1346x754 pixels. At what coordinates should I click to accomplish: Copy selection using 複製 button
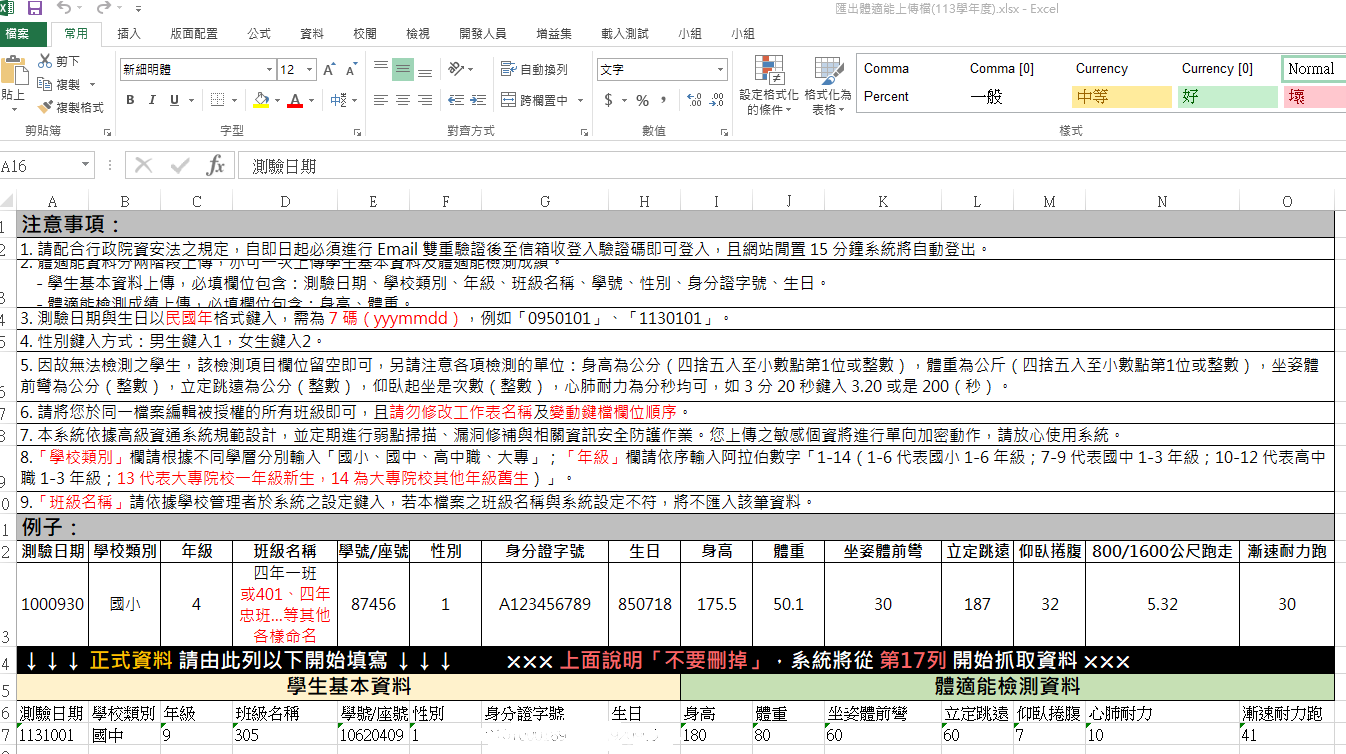(x=61, y=84)
